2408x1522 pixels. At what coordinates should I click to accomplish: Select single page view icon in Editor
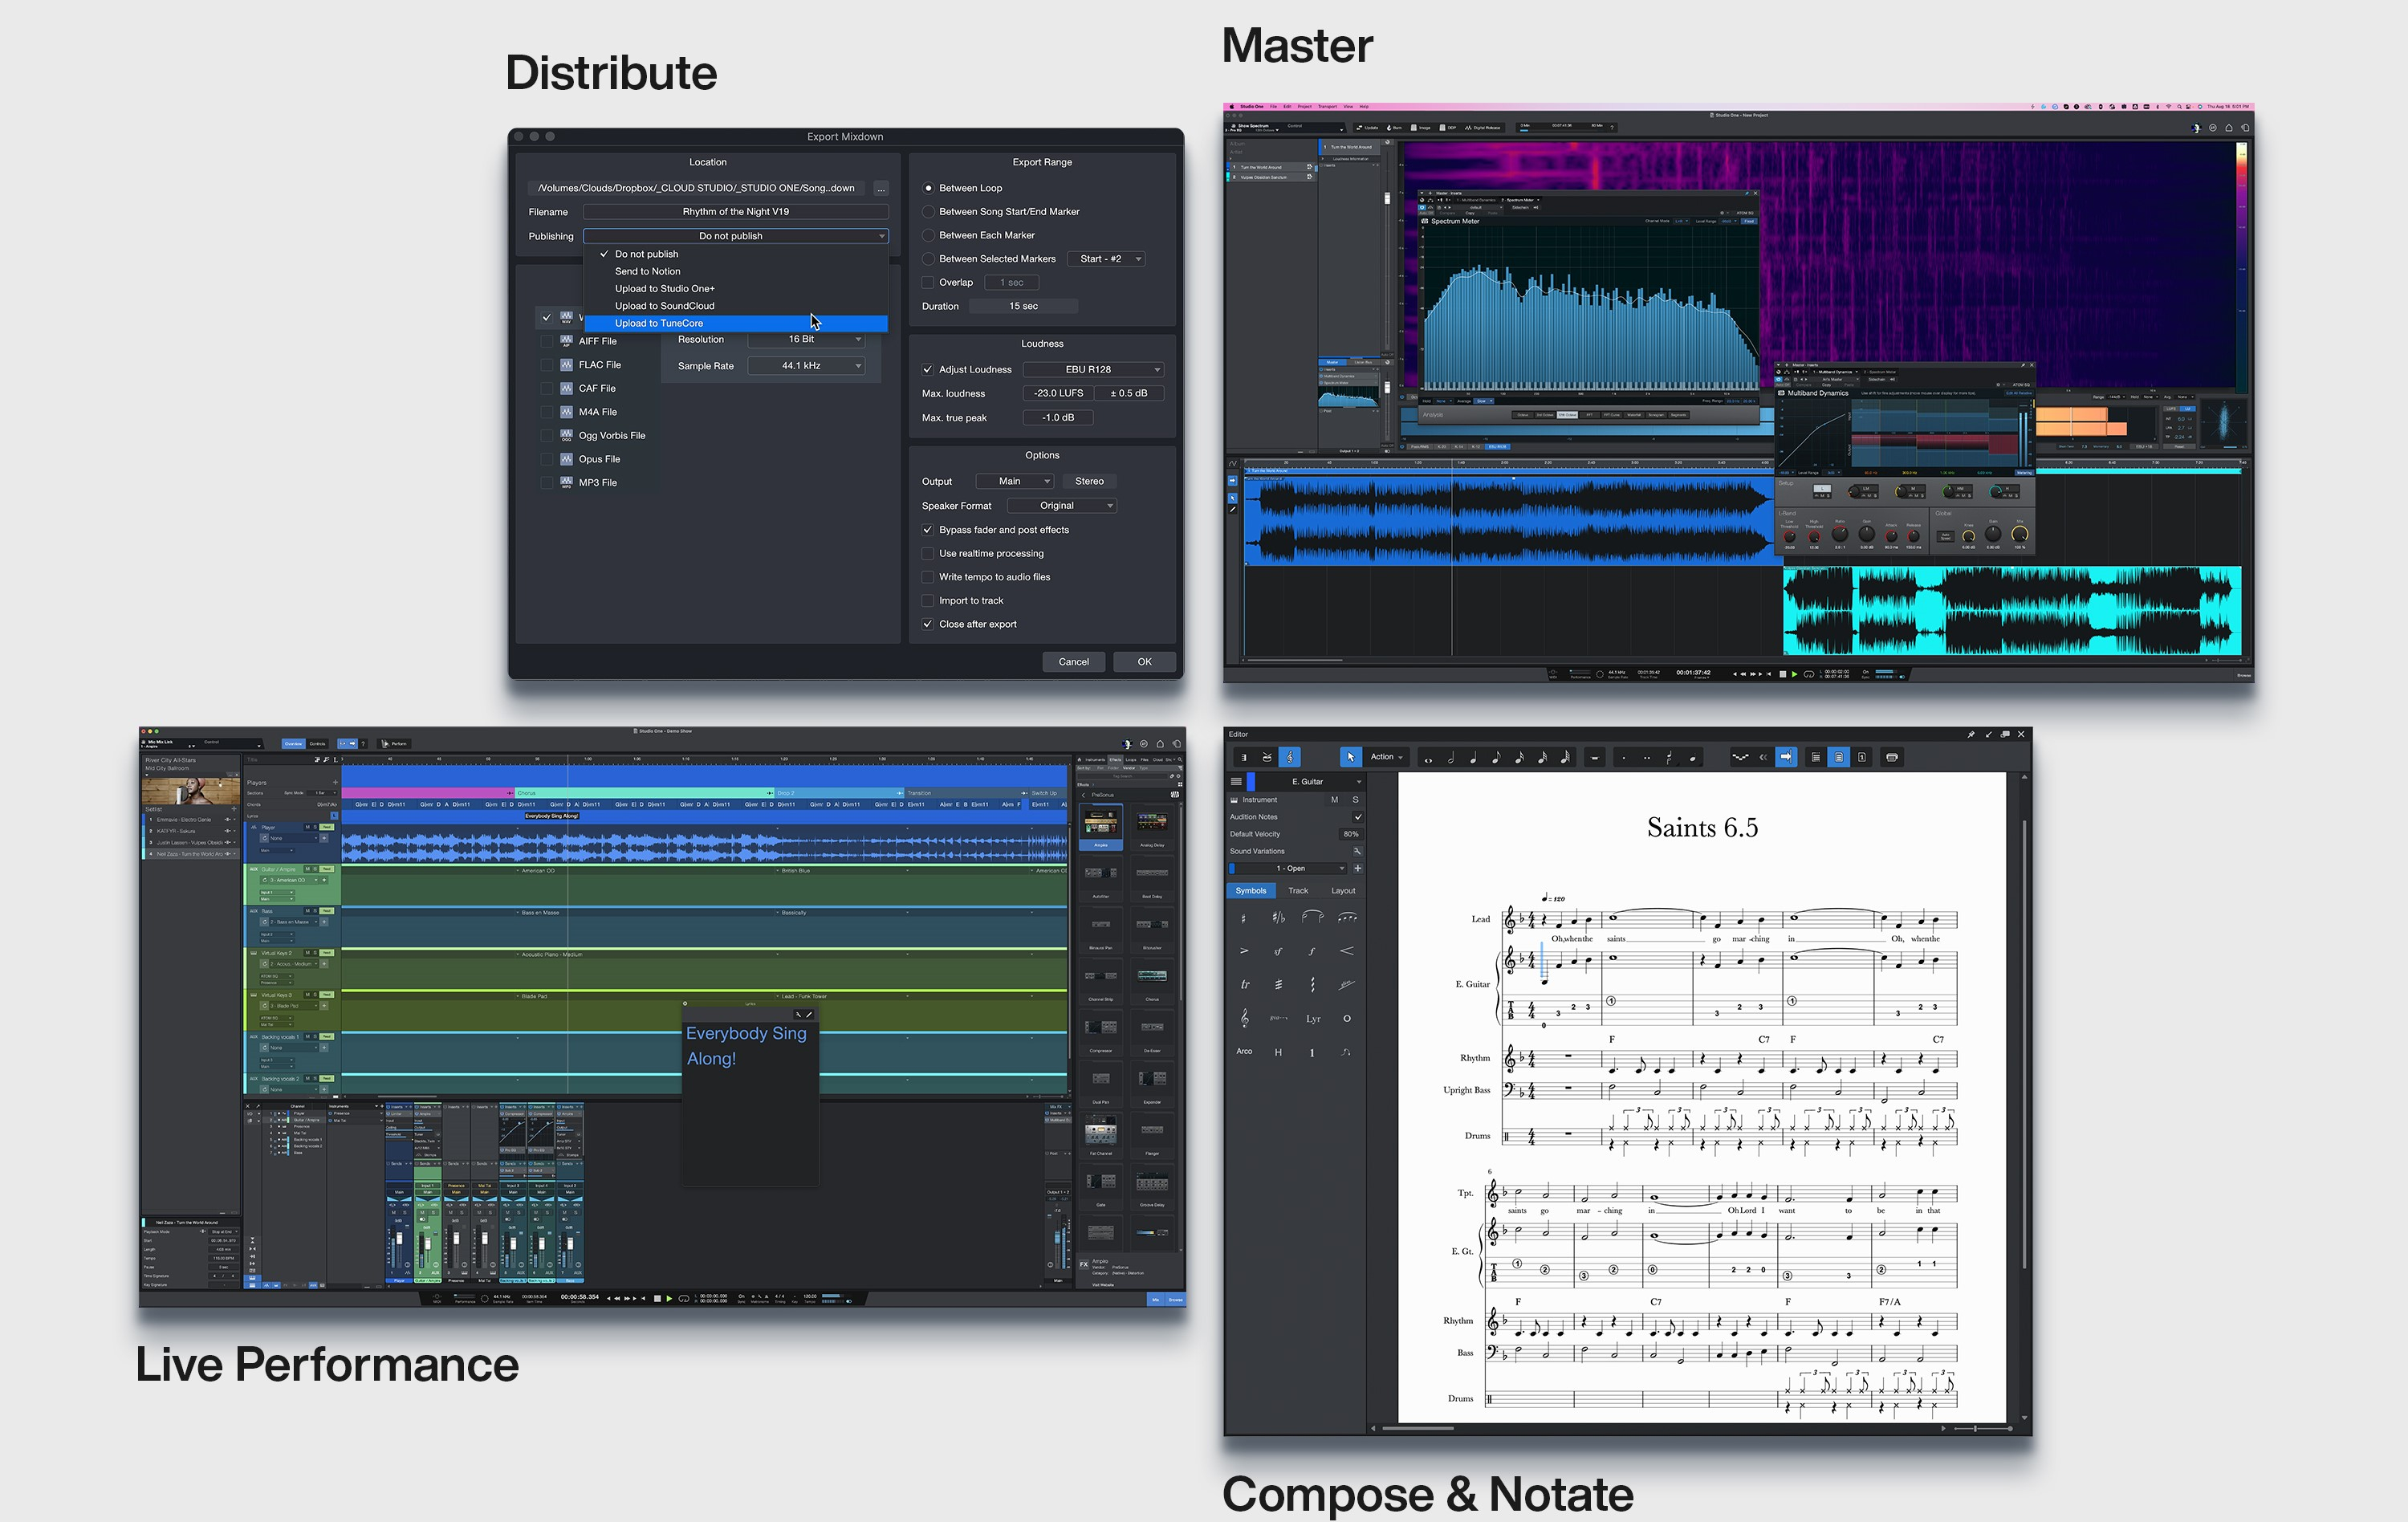(1862, 757)
